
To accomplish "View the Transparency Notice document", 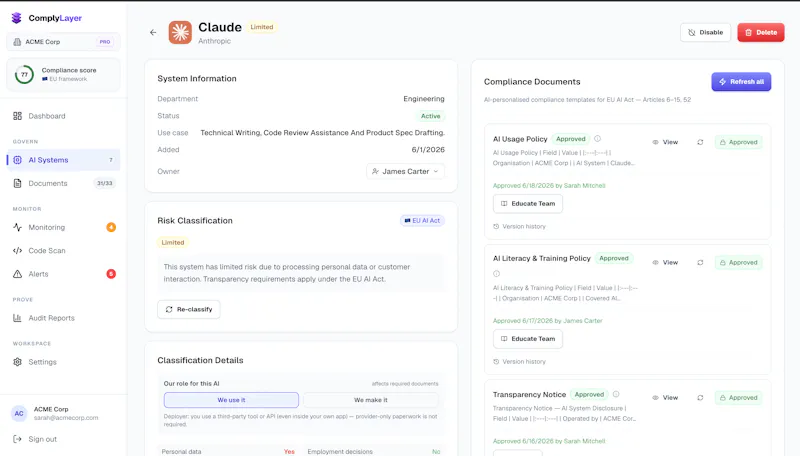I will [x=665, y=398].
